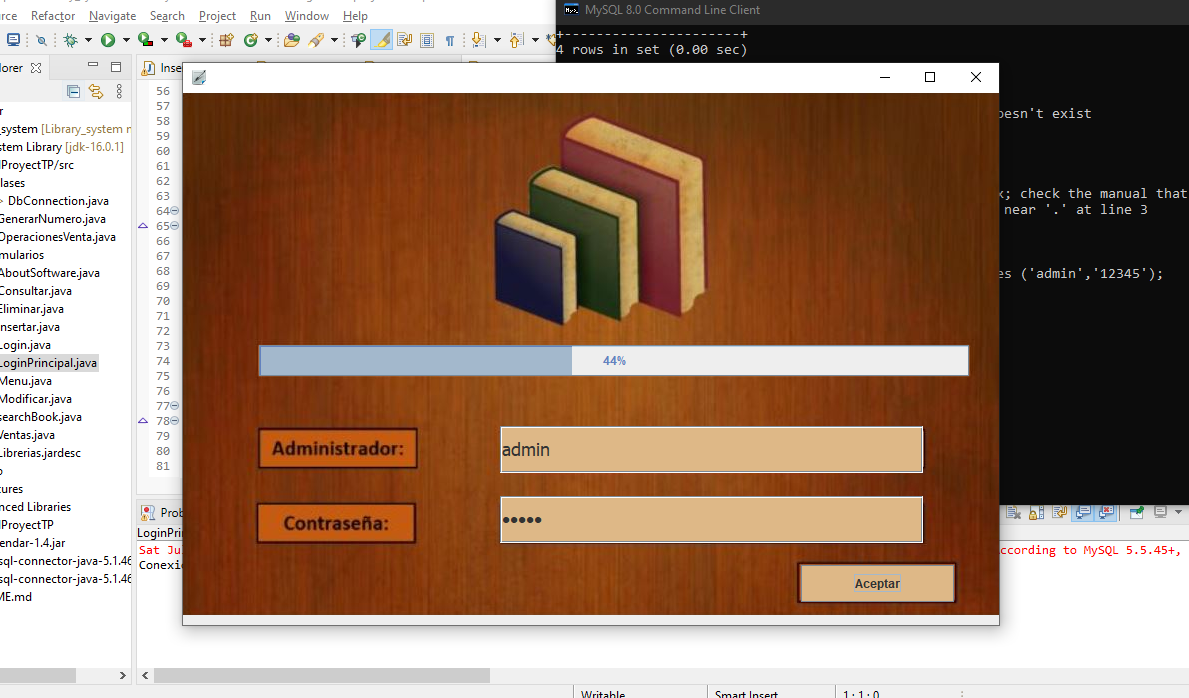Open the Navigate menu
Screen dimensions: 1189x698
click(112, 15)
